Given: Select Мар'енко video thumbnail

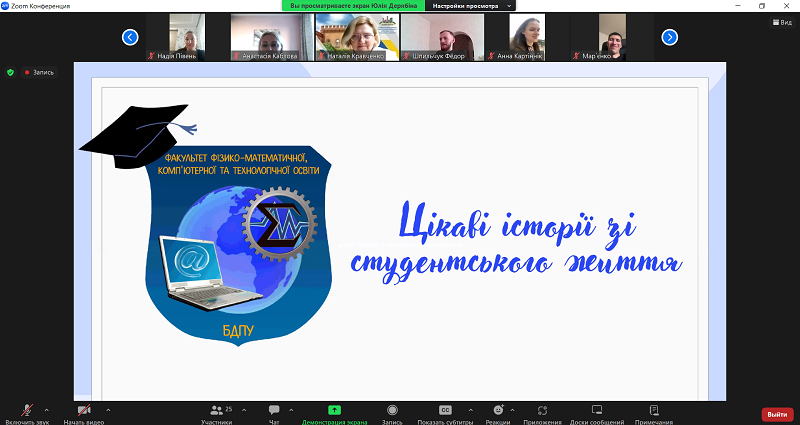Looking at the screenshot, I should 612,37.
